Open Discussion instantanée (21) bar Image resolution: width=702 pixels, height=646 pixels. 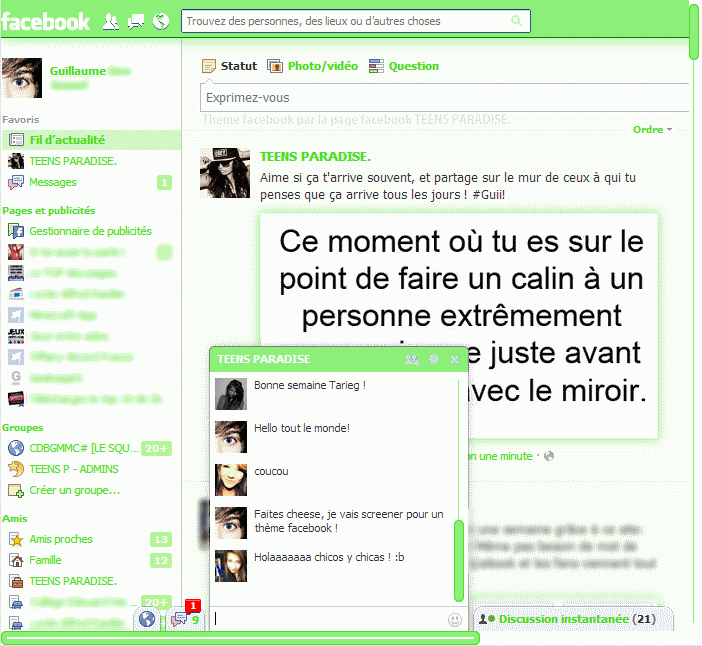[573, 619]
